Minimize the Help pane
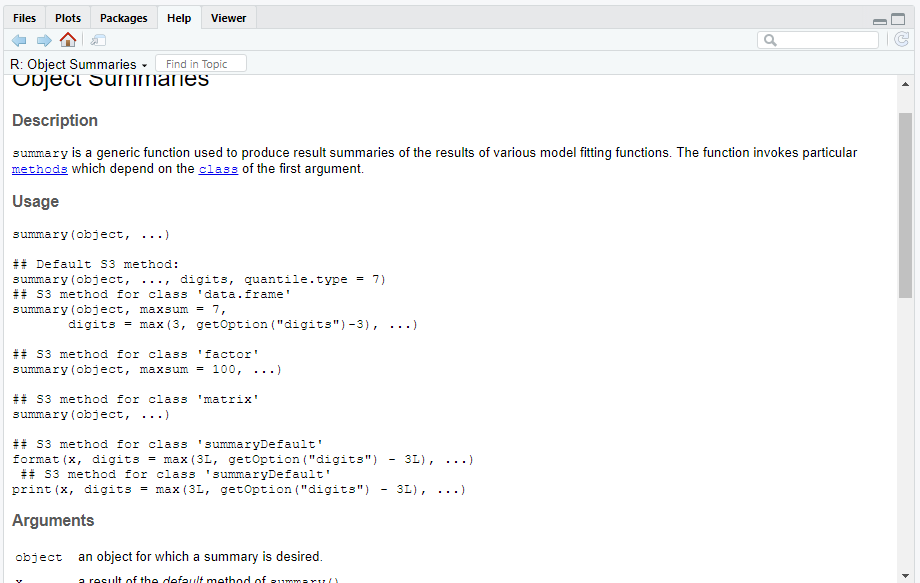The width and height of the screenshot is (920, 583). tap(880, 20)
